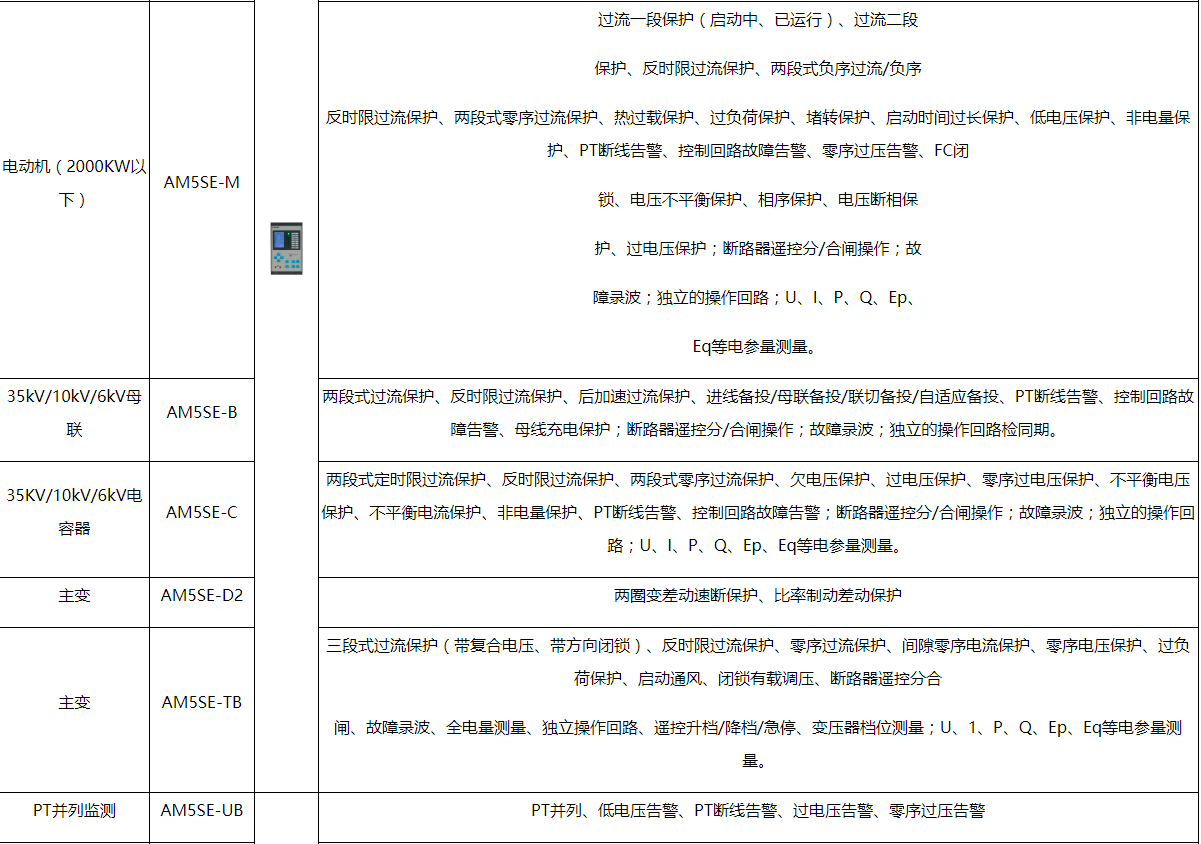Viewport: 1201px width, 844px height.
Task: Click the "35KV/10KV/6kV电容器" application cell
Action: pos(74,519)
